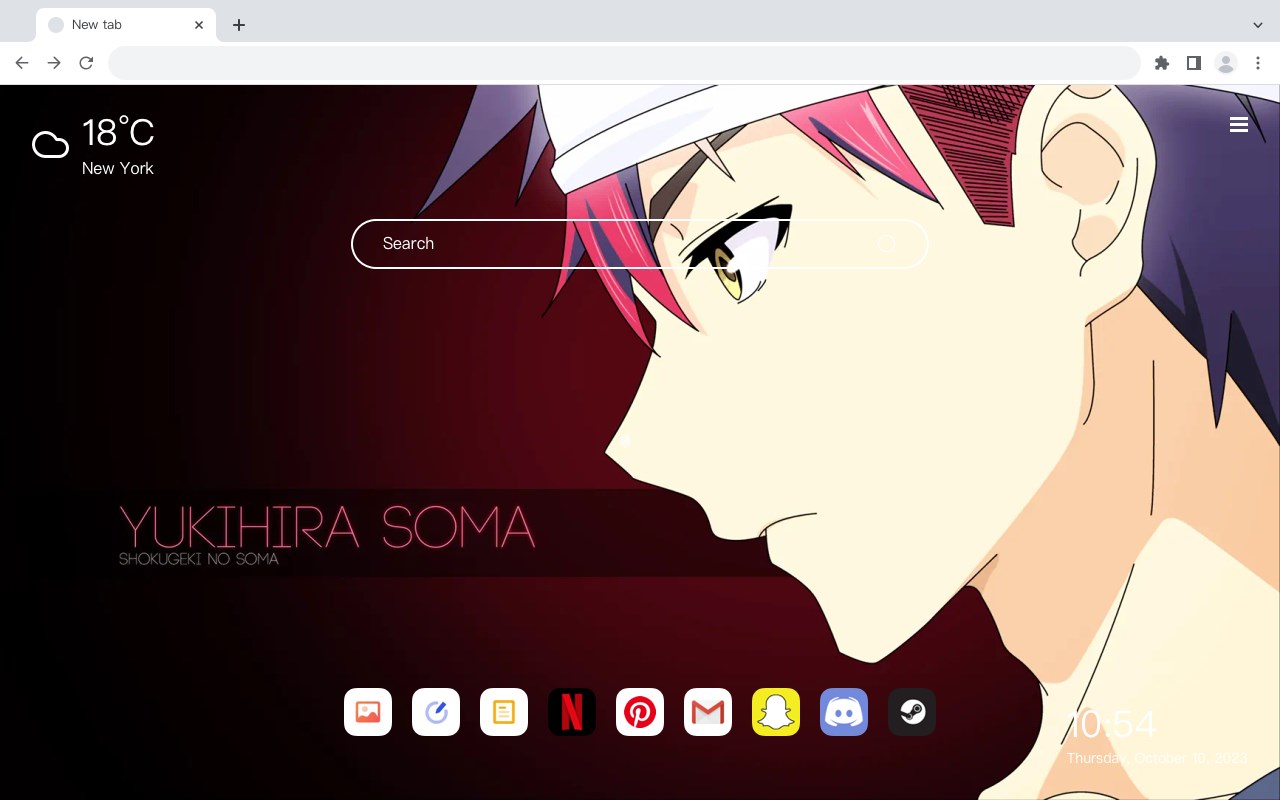1280x800 pixels.
Task: Open the profile avatar menu
Action: pos(1225,63)
